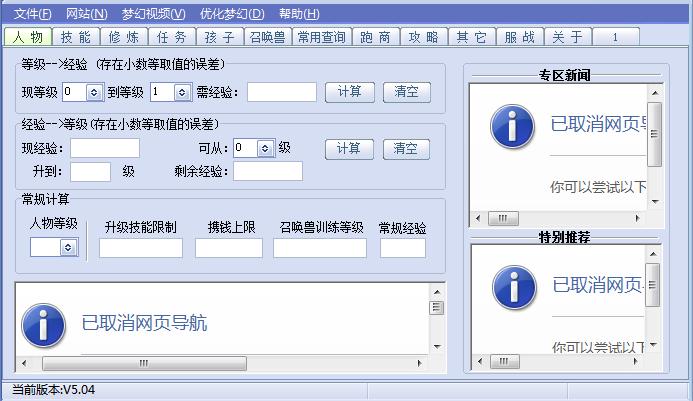Viewport: 693px width, 401px height.
Task: Click the 到等级 spinner arrows
Action: 182,92
